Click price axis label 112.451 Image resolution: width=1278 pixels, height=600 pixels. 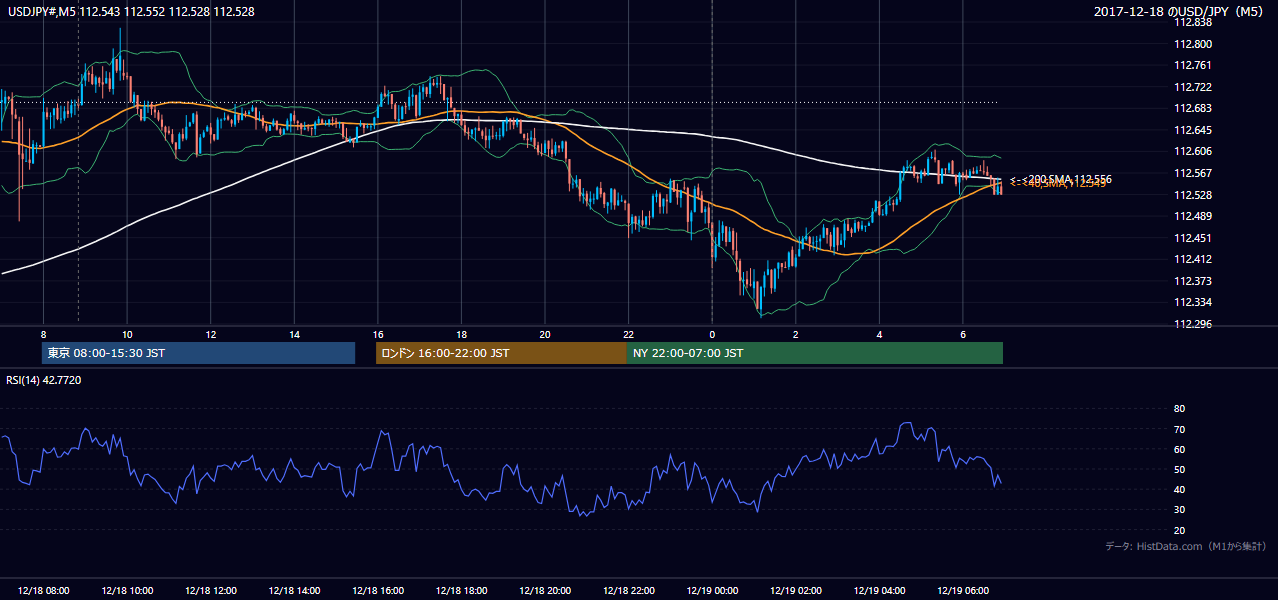(1194, 238)
